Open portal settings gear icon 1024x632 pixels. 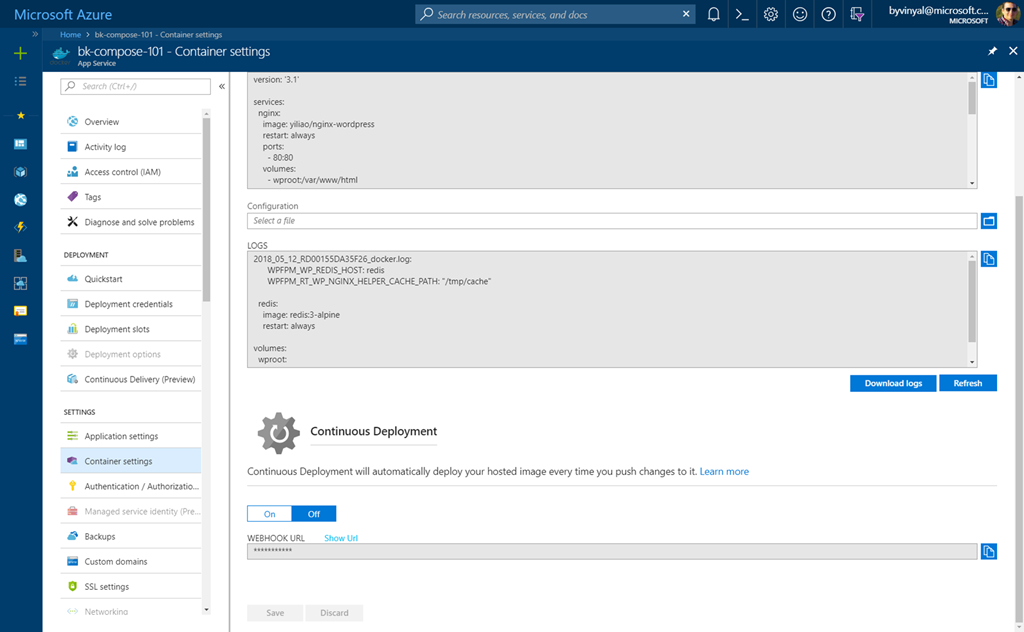point(771,15)
